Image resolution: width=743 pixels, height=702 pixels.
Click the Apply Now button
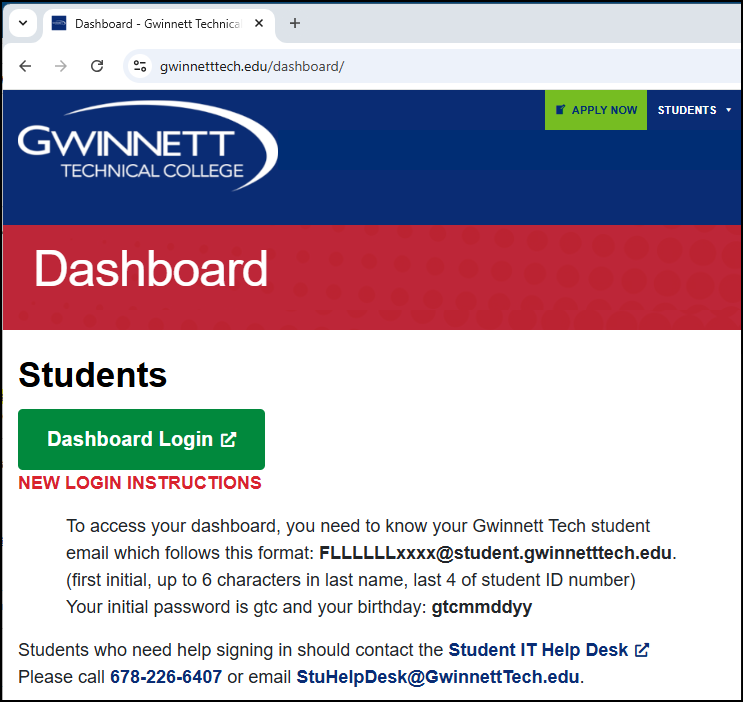[596, 110]
